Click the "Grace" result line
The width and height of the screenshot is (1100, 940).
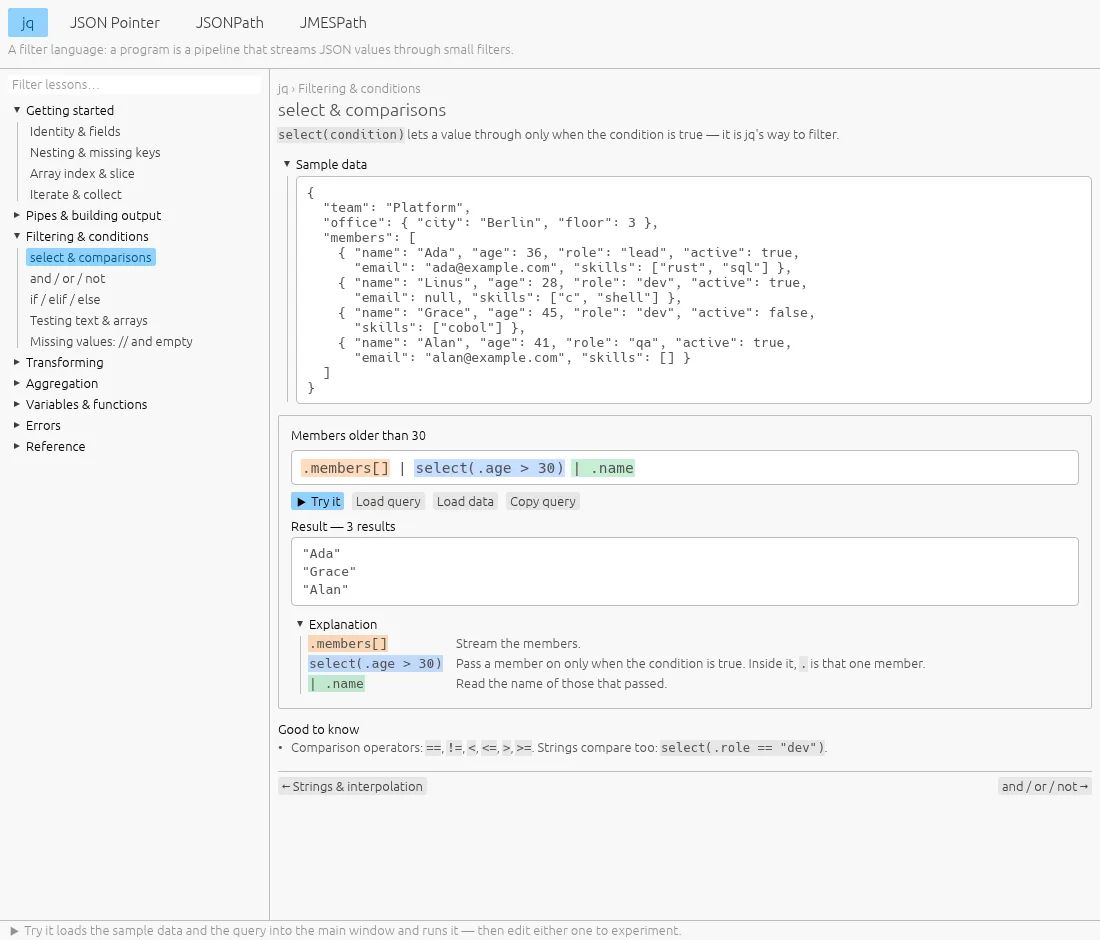(x=329, y=572)
